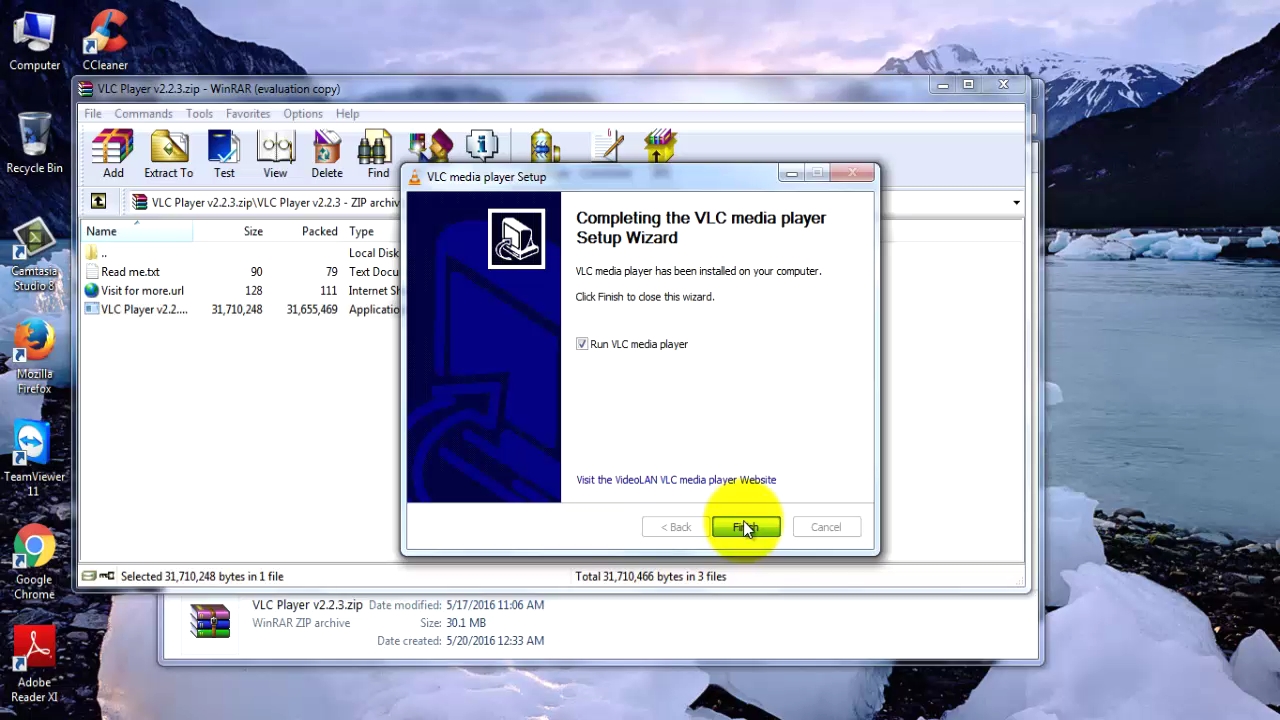The height and width of the screenshot is (720, 1280).
Task: Open the Commands menu in WinRAR
Action: click(143, 114)
